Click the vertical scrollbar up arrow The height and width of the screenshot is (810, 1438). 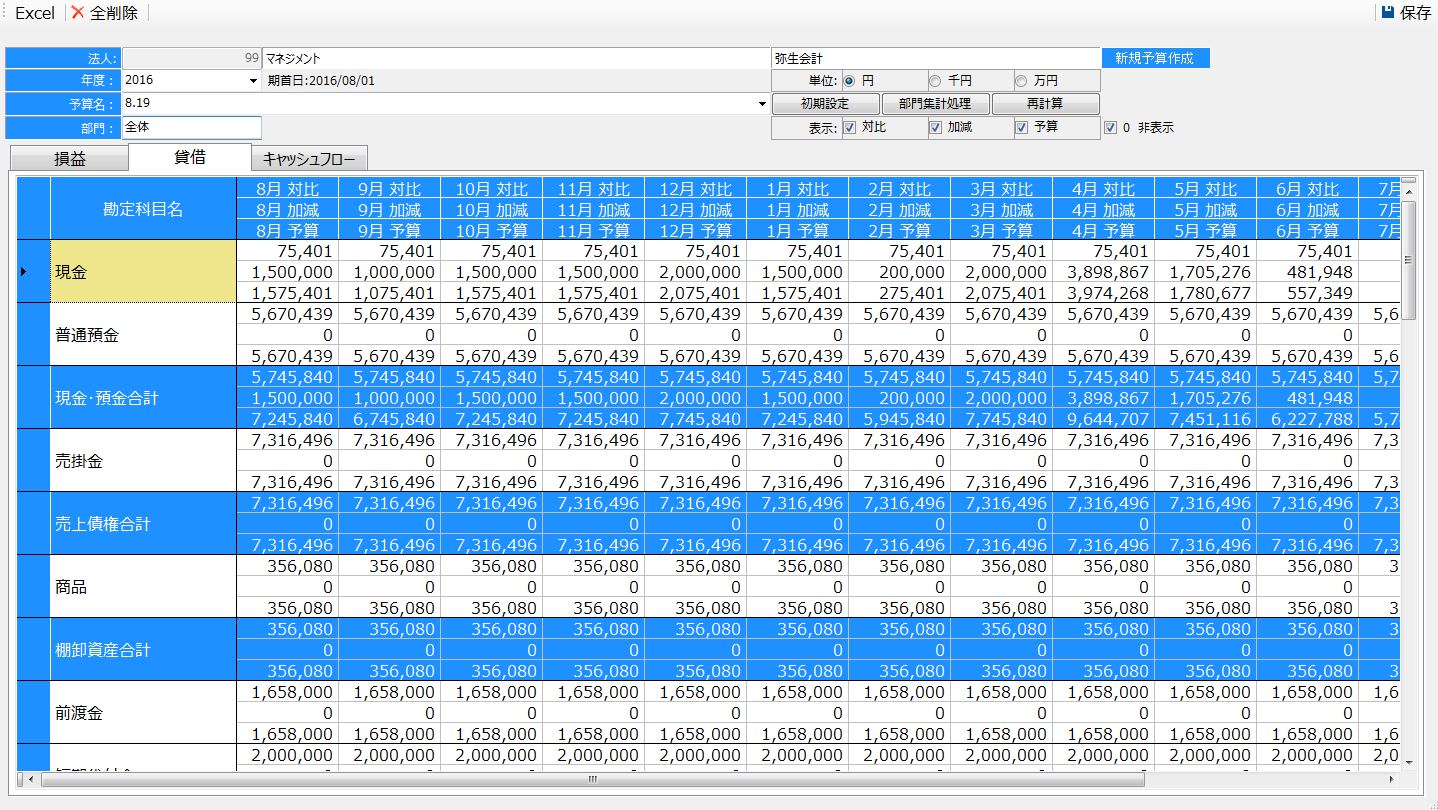point(1409,184)
